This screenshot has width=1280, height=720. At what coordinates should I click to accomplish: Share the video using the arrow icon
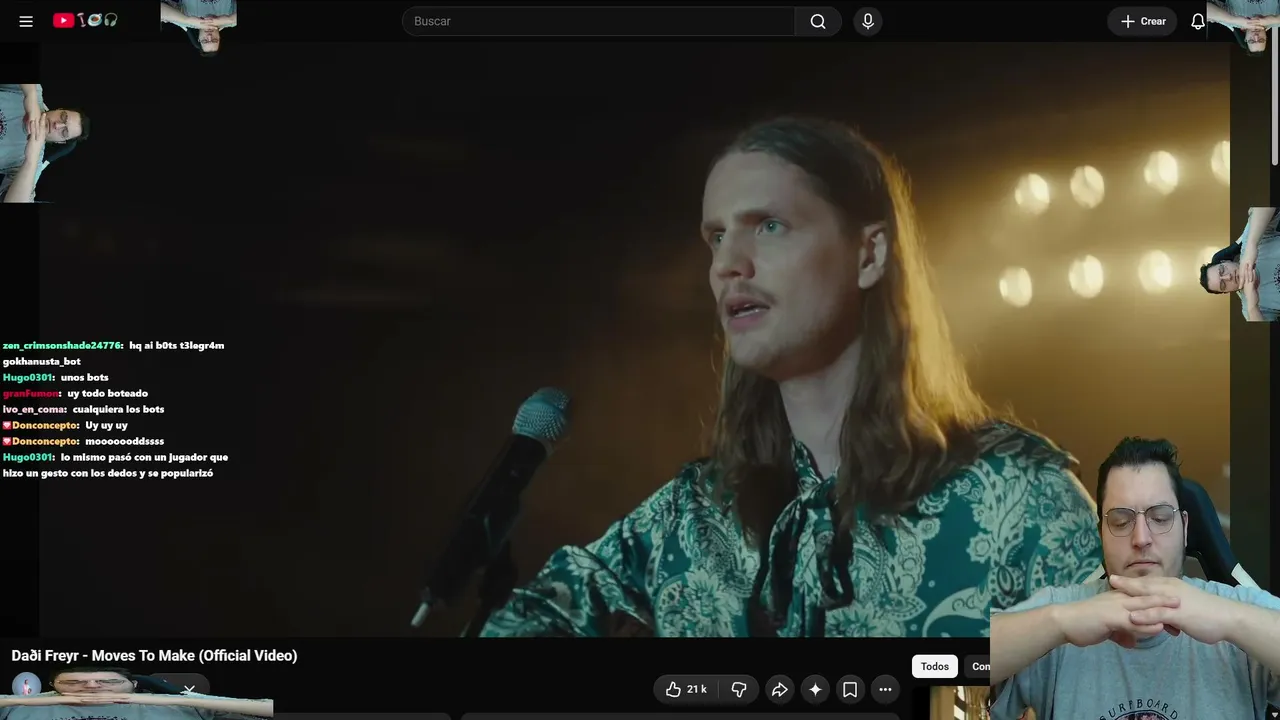coord(779,689)
